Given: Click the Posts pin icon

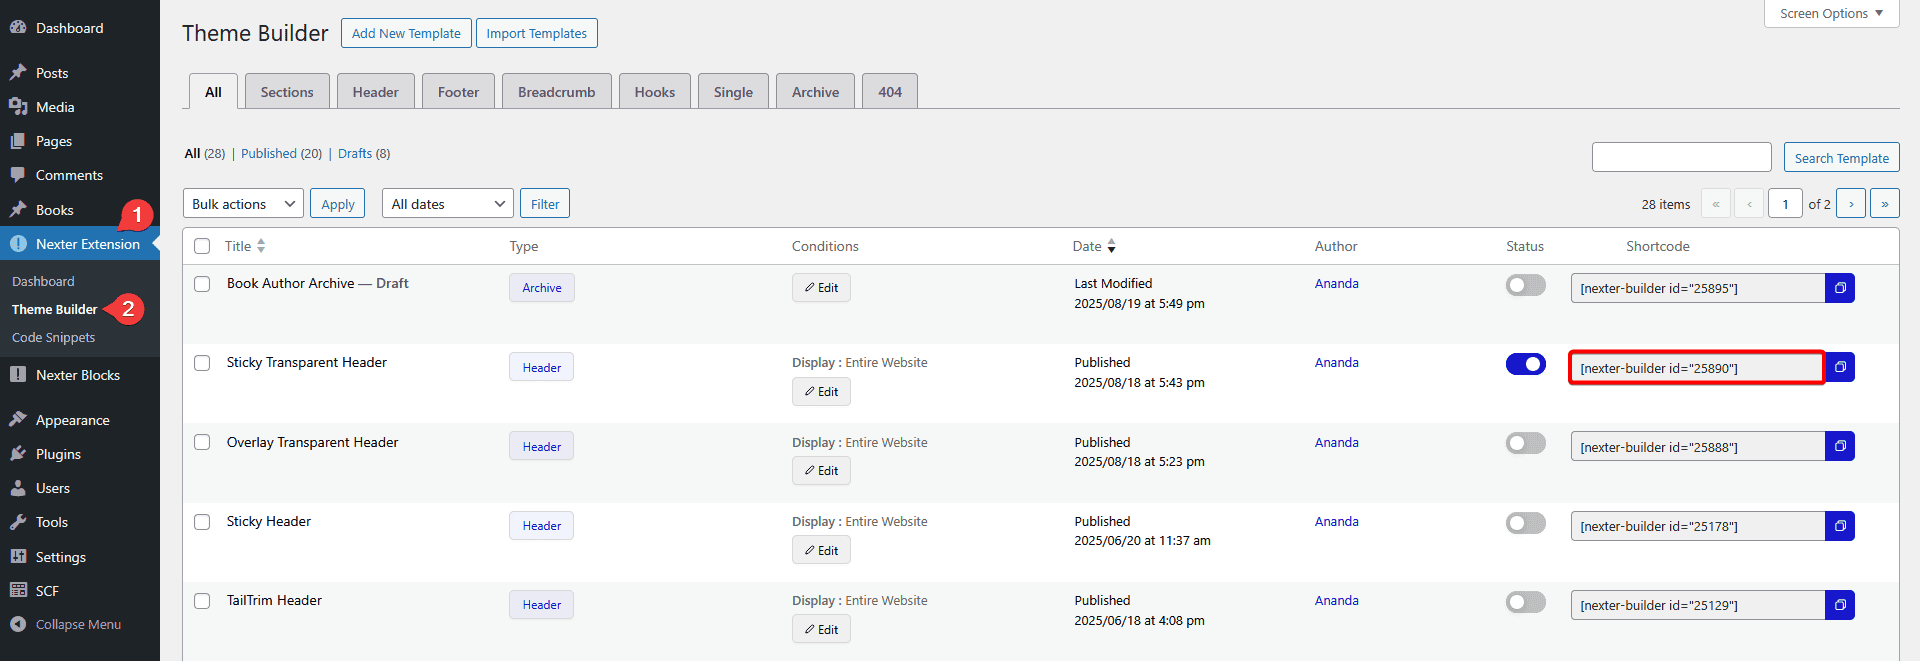Looking at the screenshot, I should point(18,73).
